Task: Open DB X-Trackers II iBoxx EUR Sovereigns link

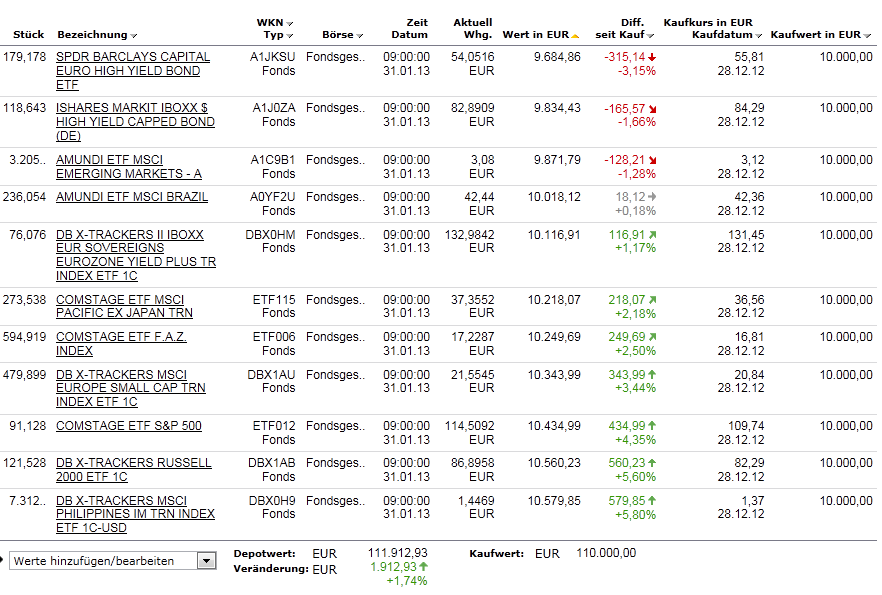Action: coord(136,255)
